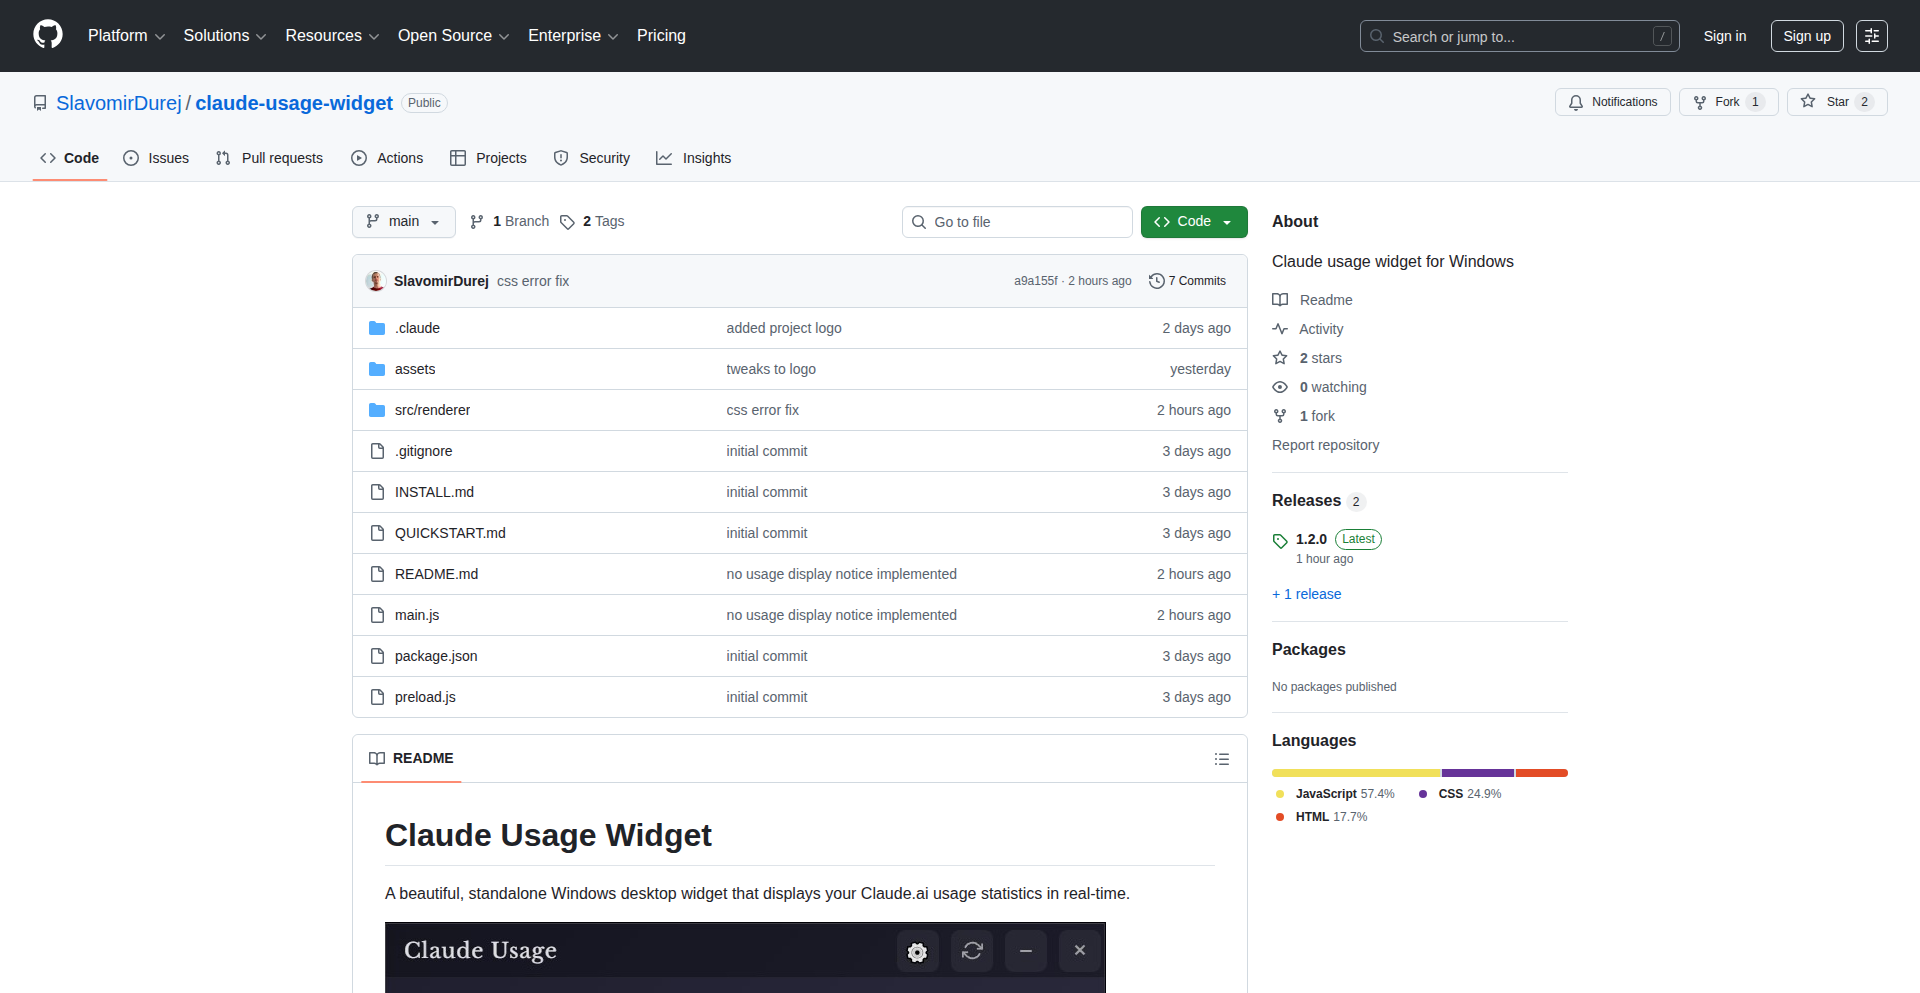Click SlavomirDurej's avatar in the commit row
Screen dimensions: 1920x993
click(x=376, y=281)
